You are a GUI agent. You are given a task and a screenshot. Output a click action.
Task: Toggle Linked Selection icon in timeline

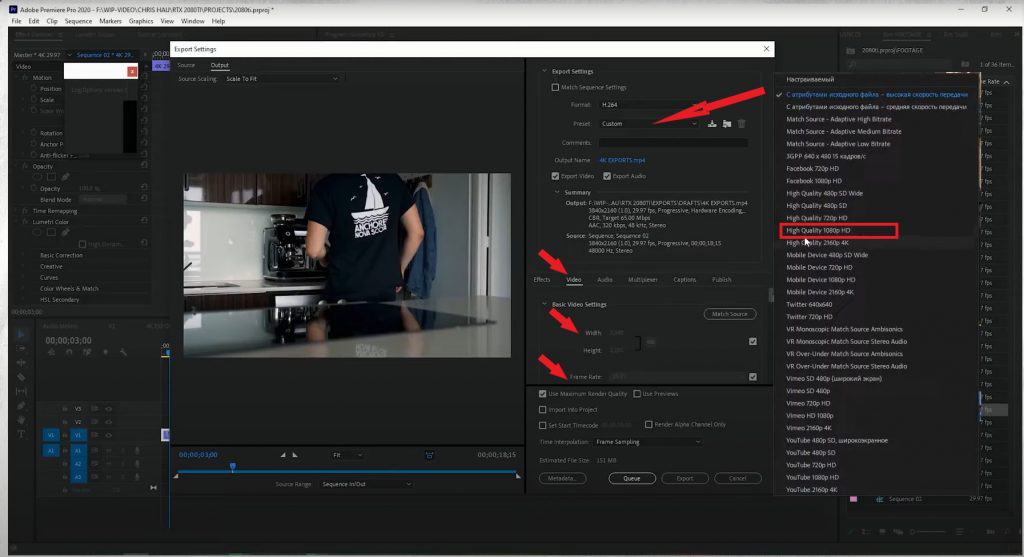87,352
